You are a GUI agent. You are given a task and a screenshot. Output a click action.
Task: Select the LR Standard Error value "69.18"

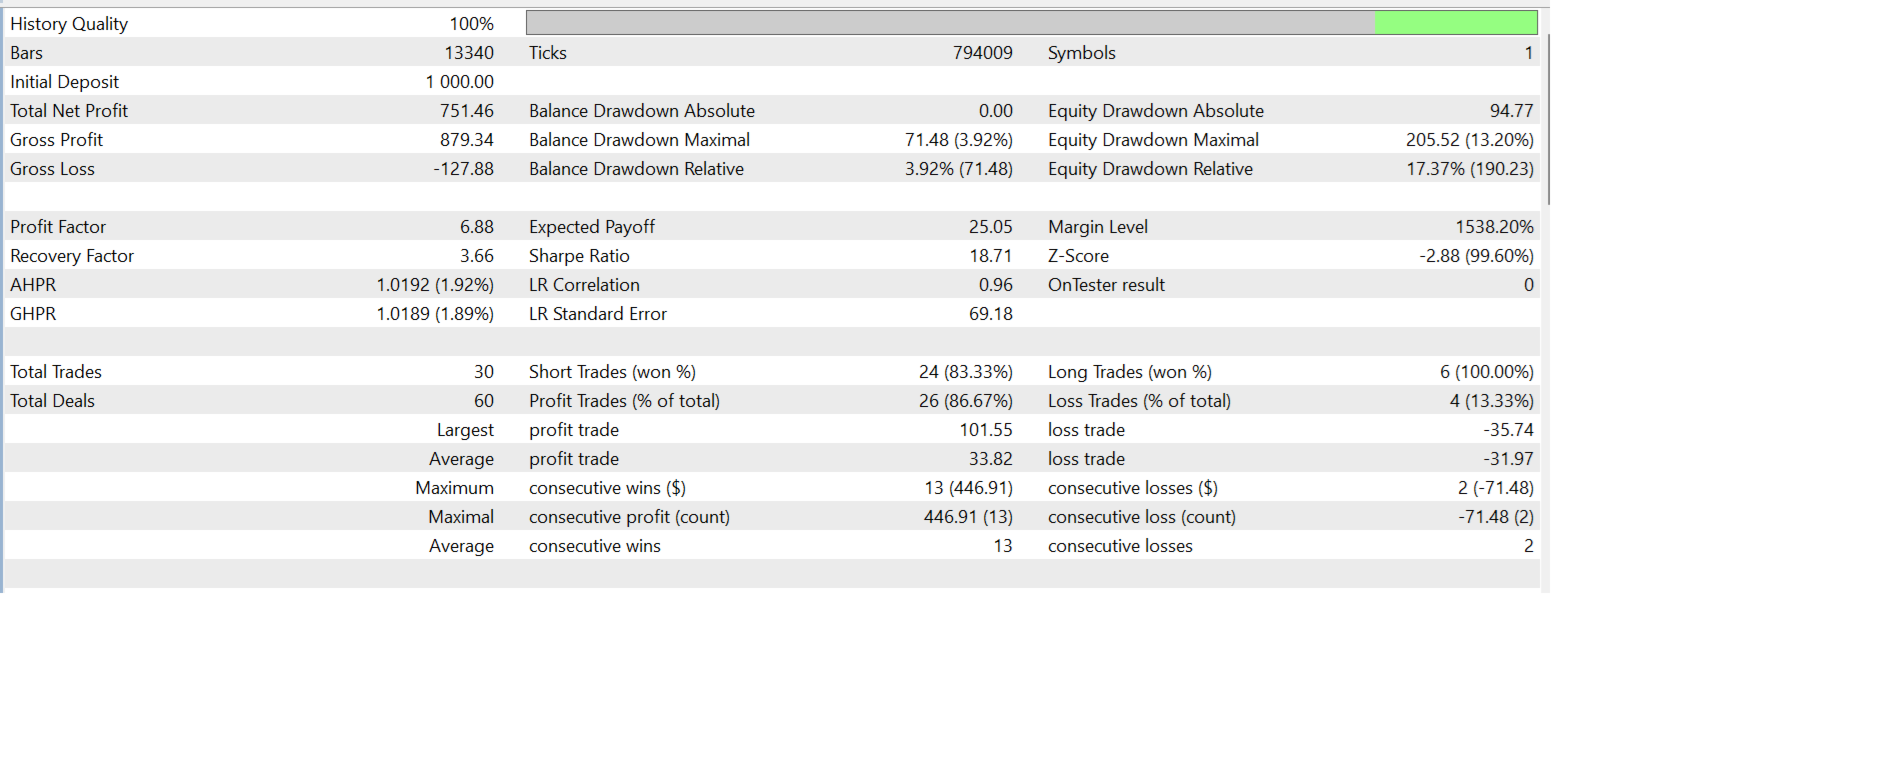click(990, 314)
